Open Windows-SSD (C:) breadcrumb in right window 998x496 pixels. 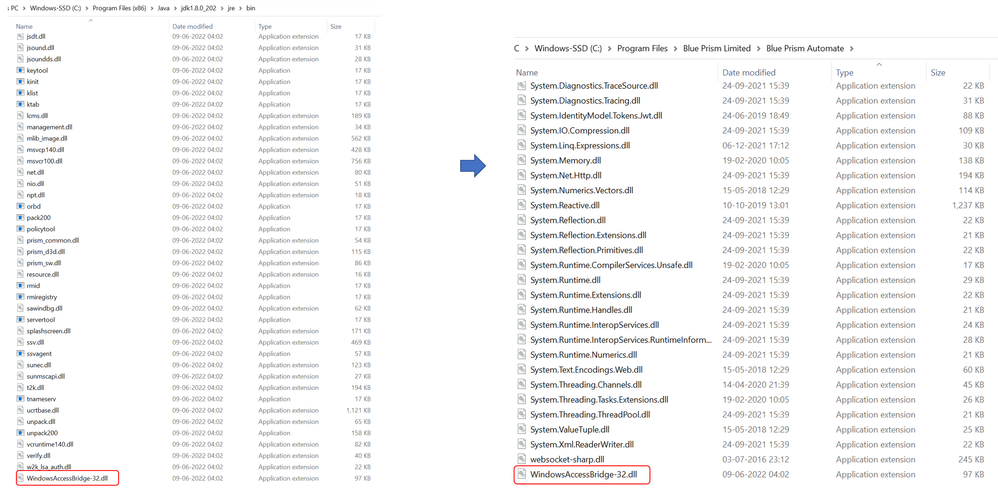pyautogui.click(x=568, y=48)
